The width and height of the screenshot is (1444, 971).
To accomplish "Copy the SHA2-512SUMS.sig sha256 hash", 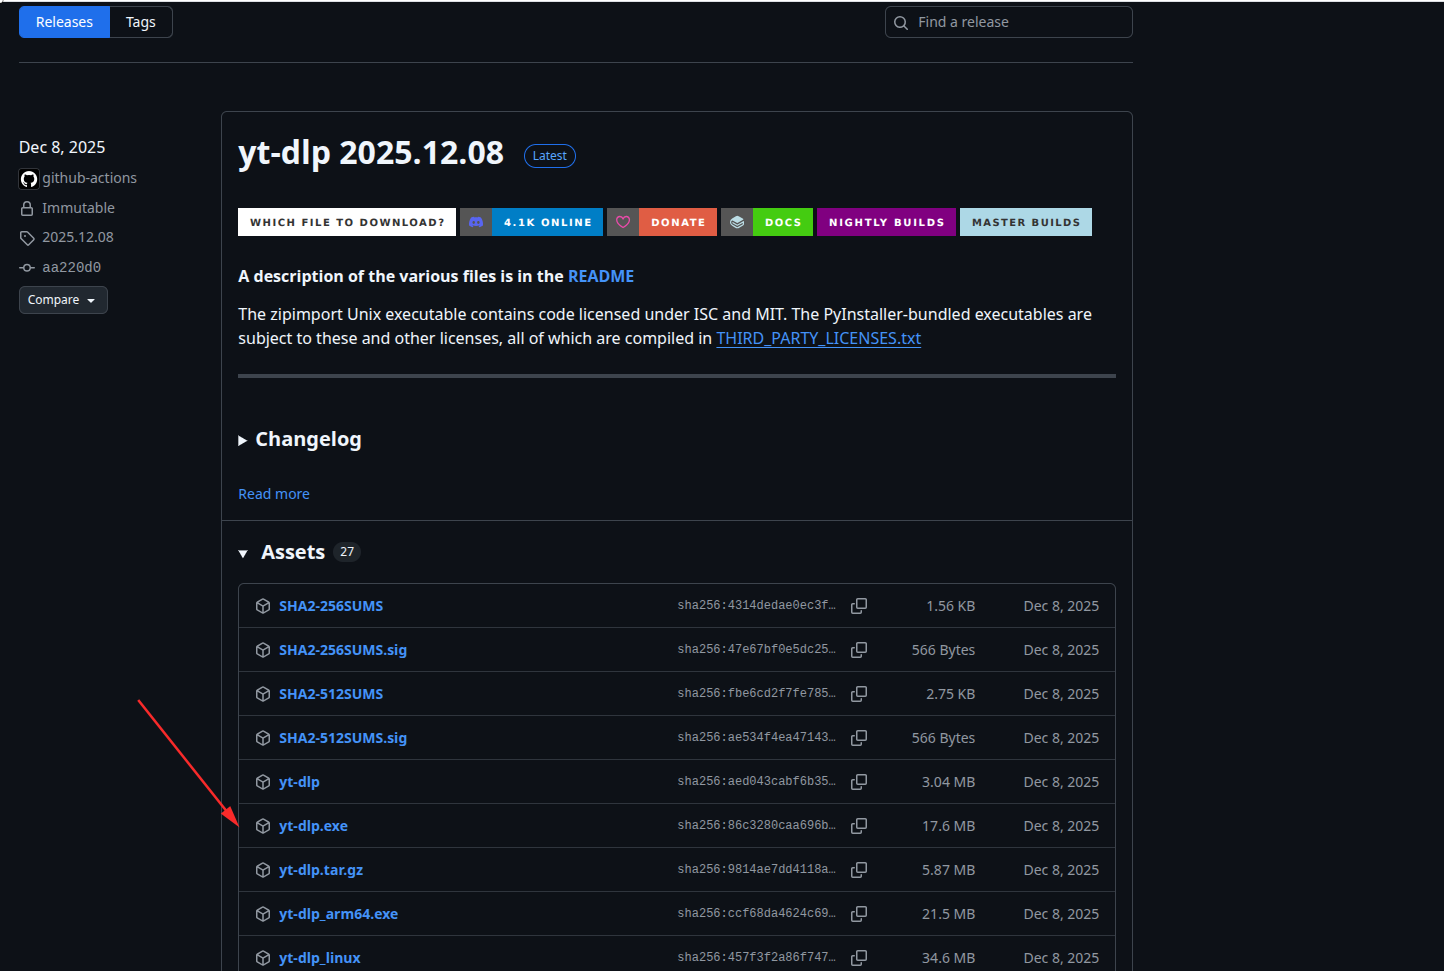I will point(858,738).
